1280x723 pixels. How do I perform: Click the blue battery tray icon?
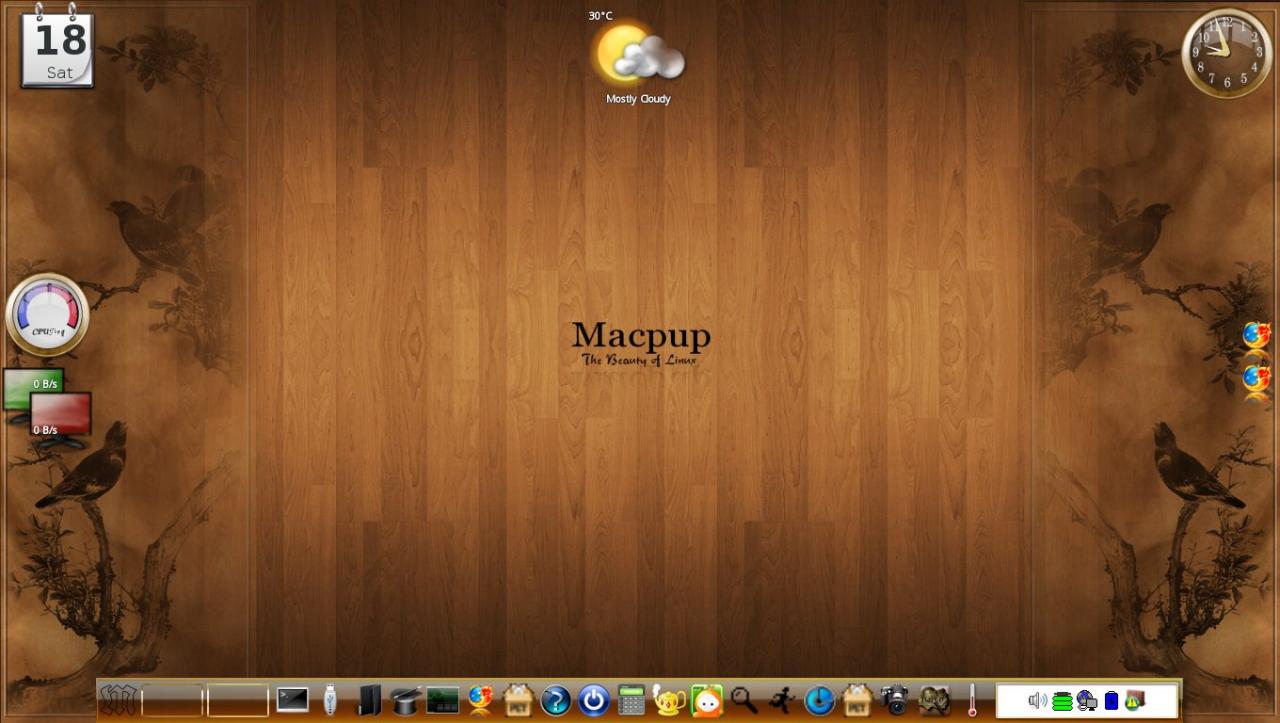(1111, 700)
